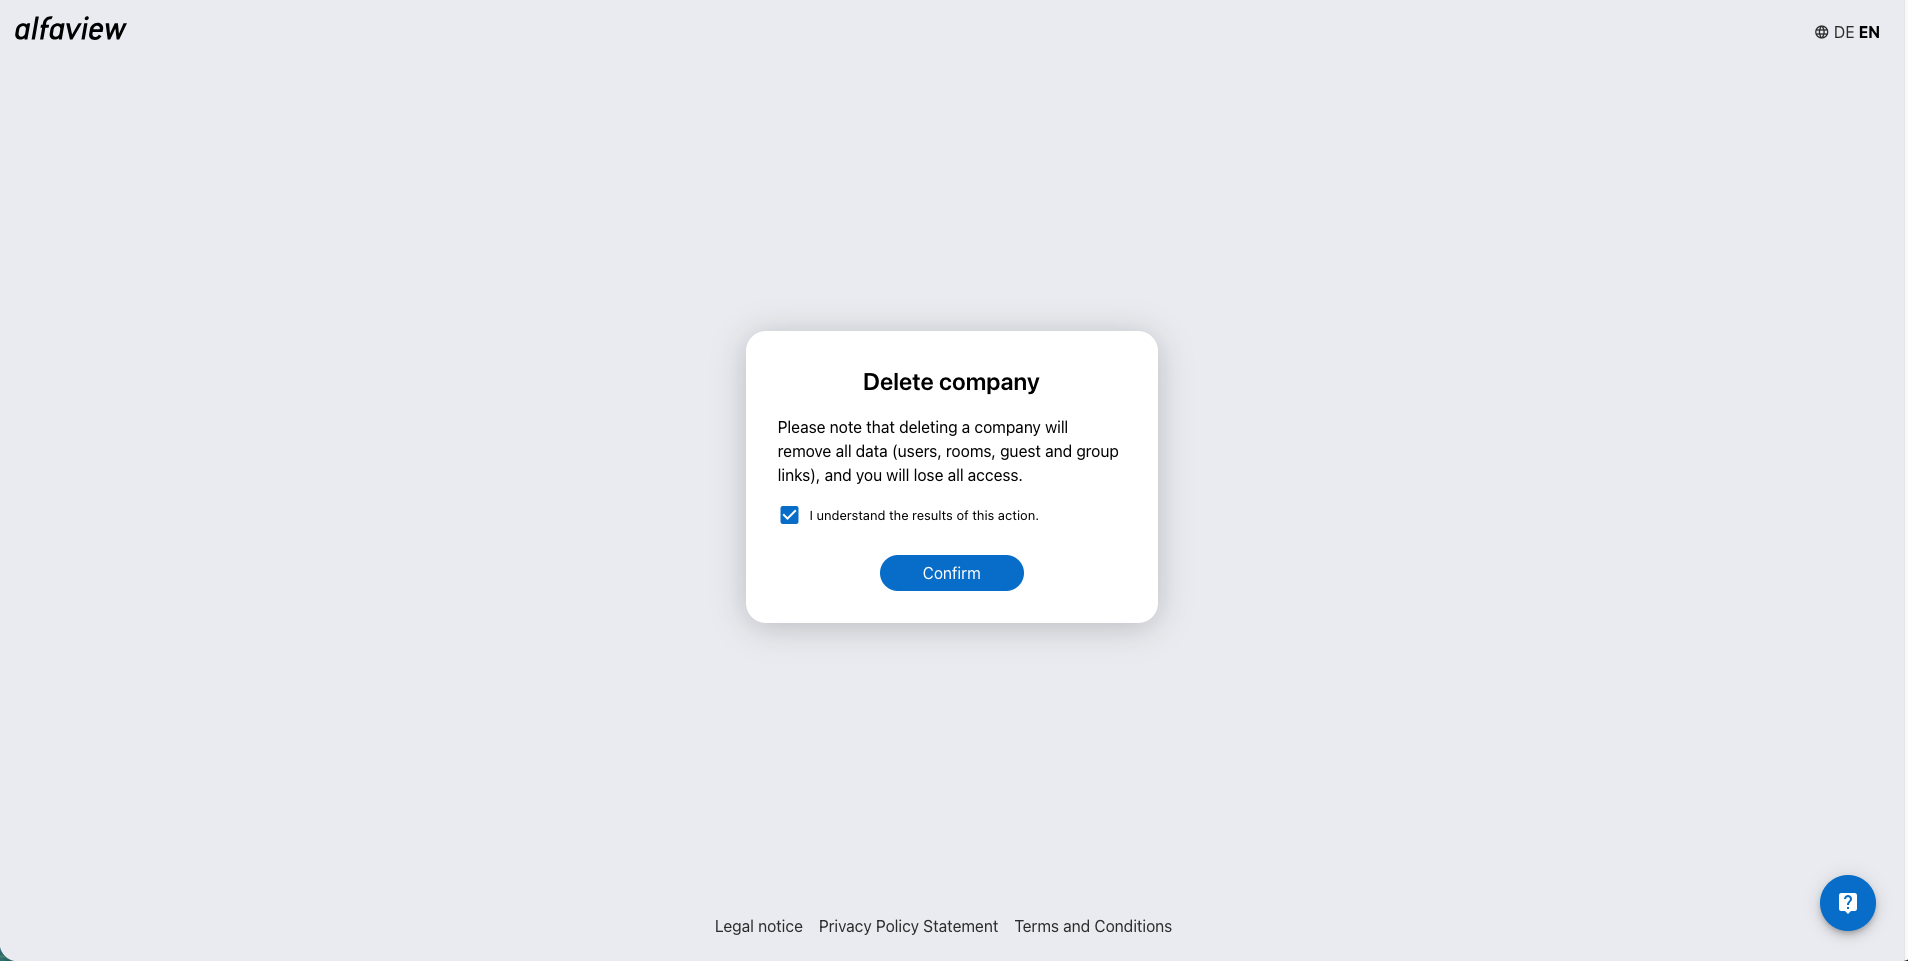Click the white checkmark inside the checkbox
The height and width of the screenshot is (961, 1908).
pos(789,515)
